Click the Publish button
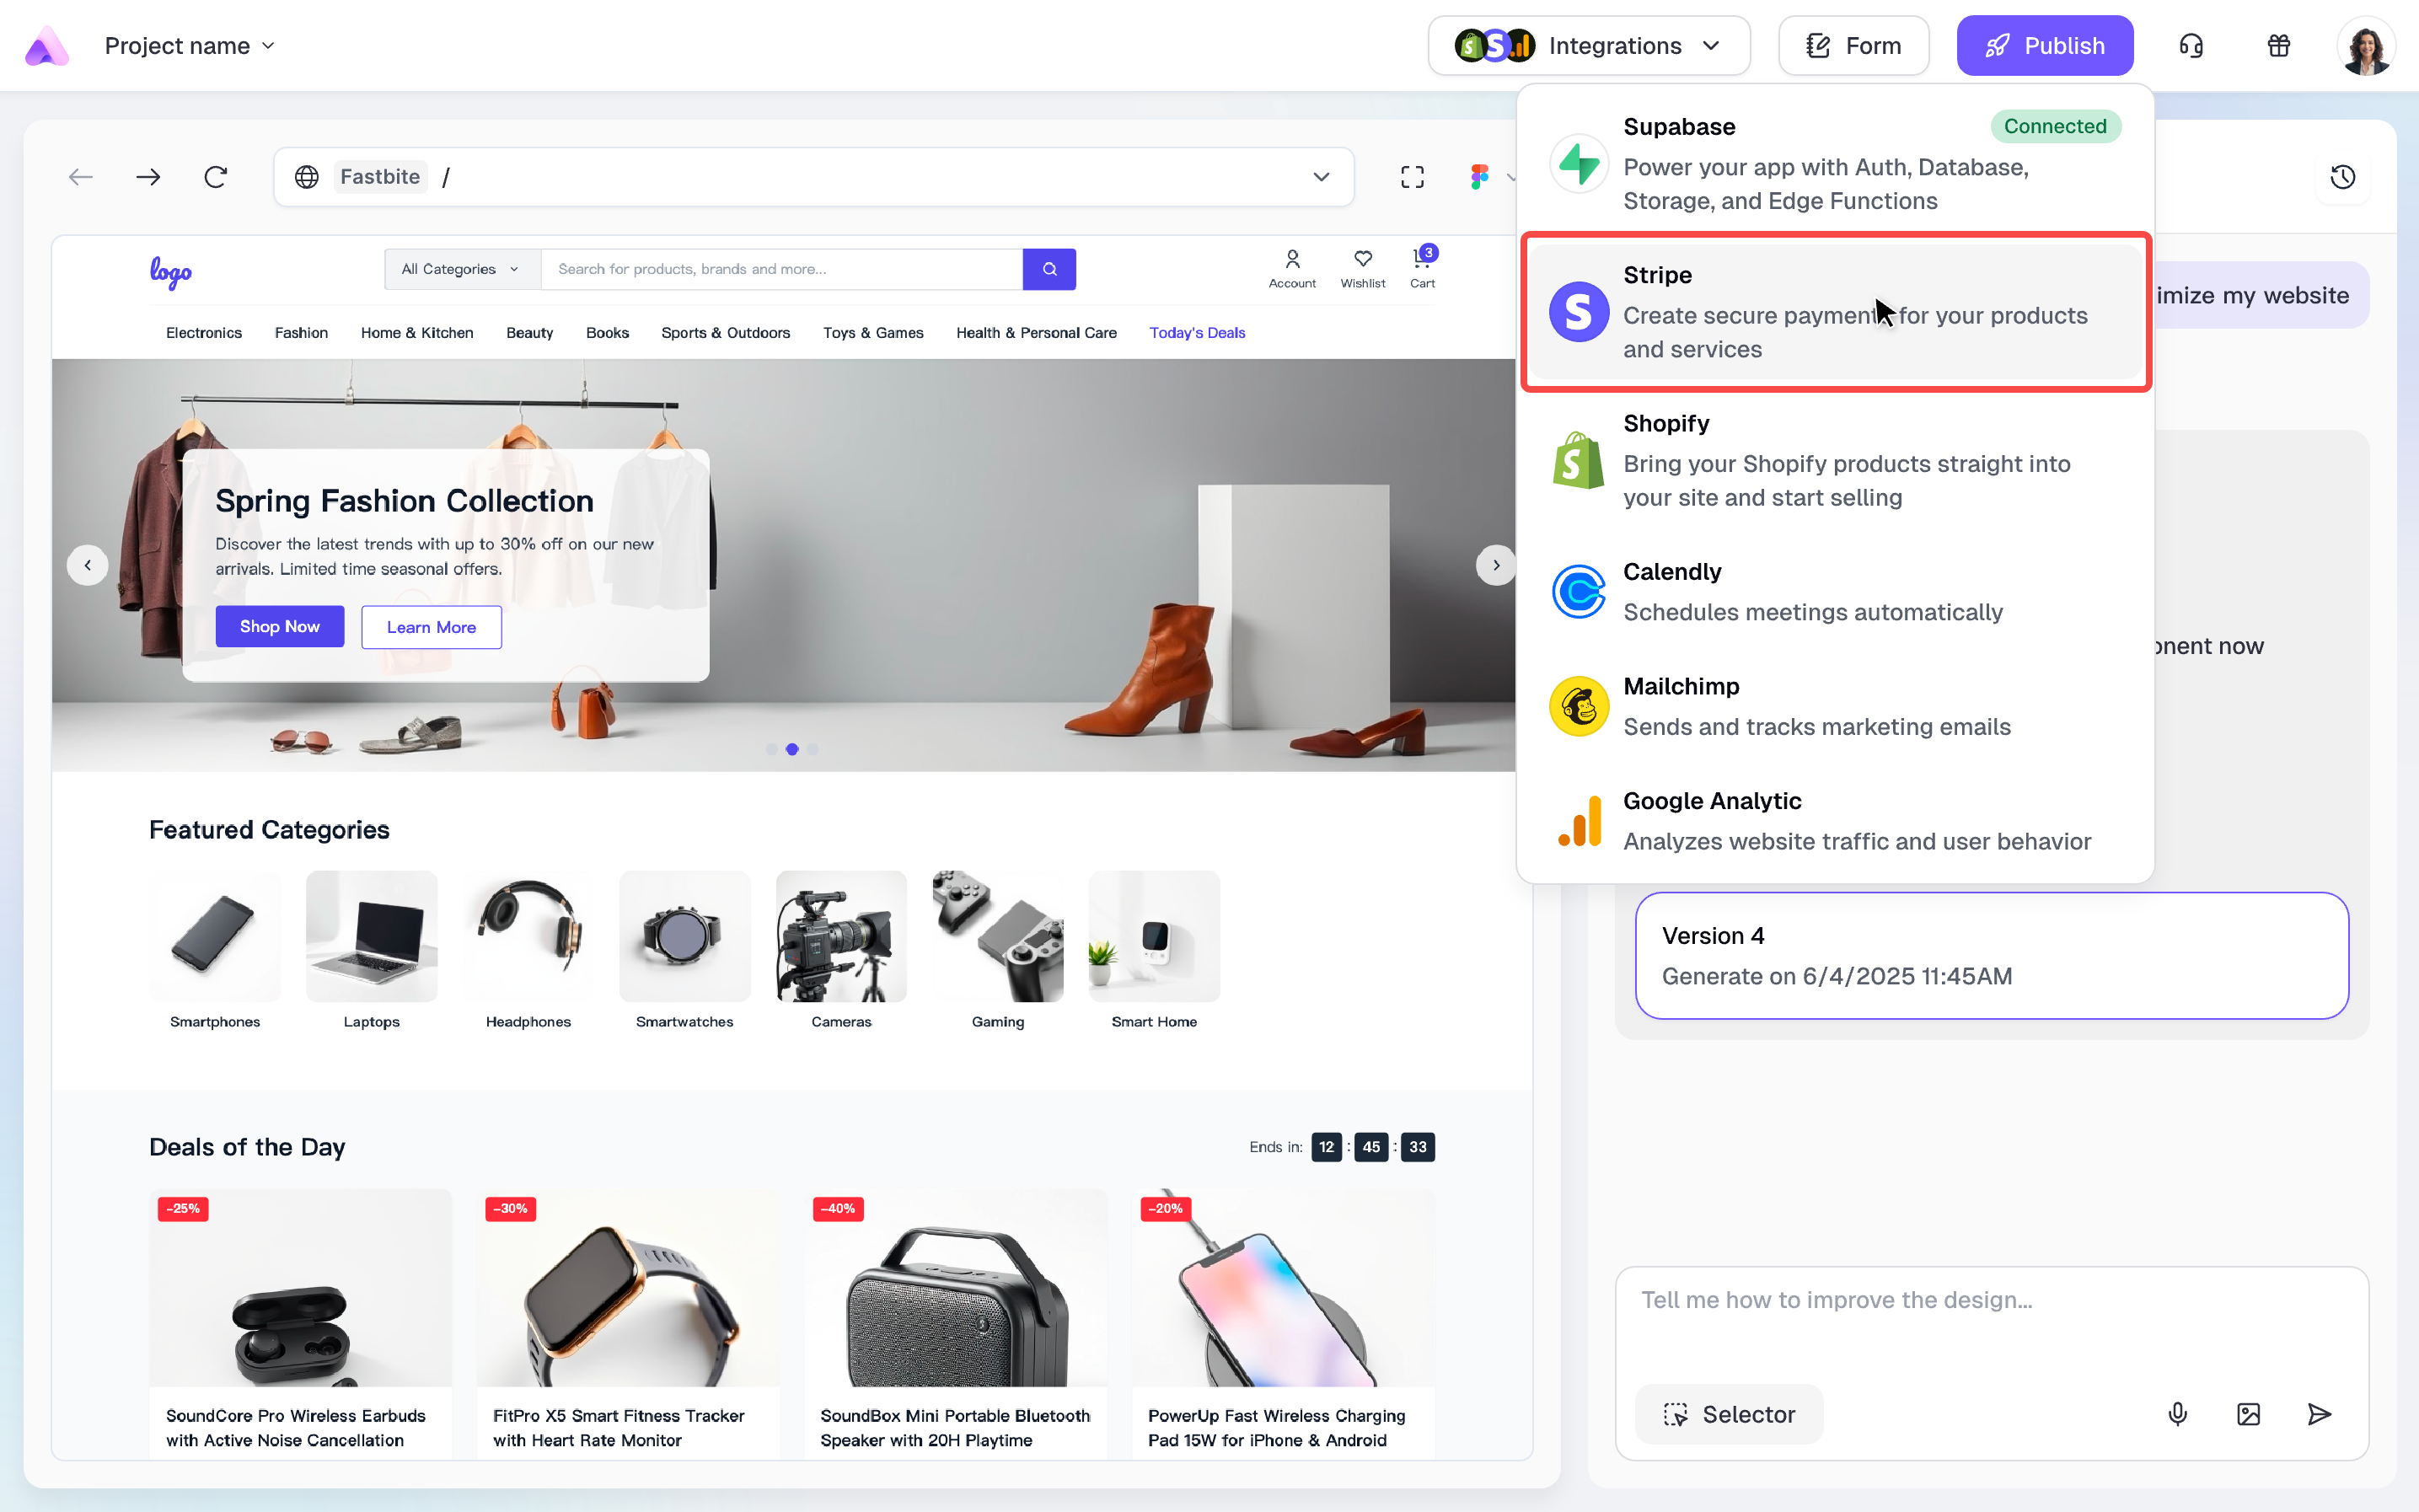 click(x=2044, y=46)
